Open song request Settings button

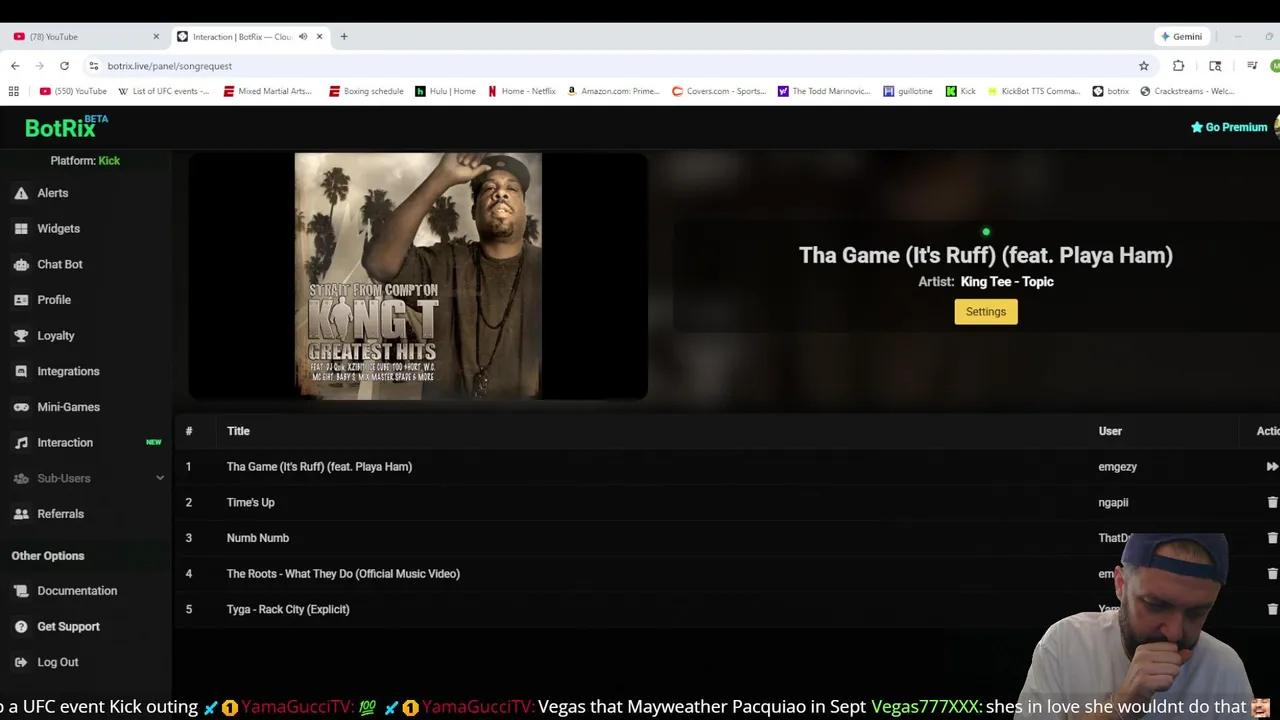click(x=985, y=312)
